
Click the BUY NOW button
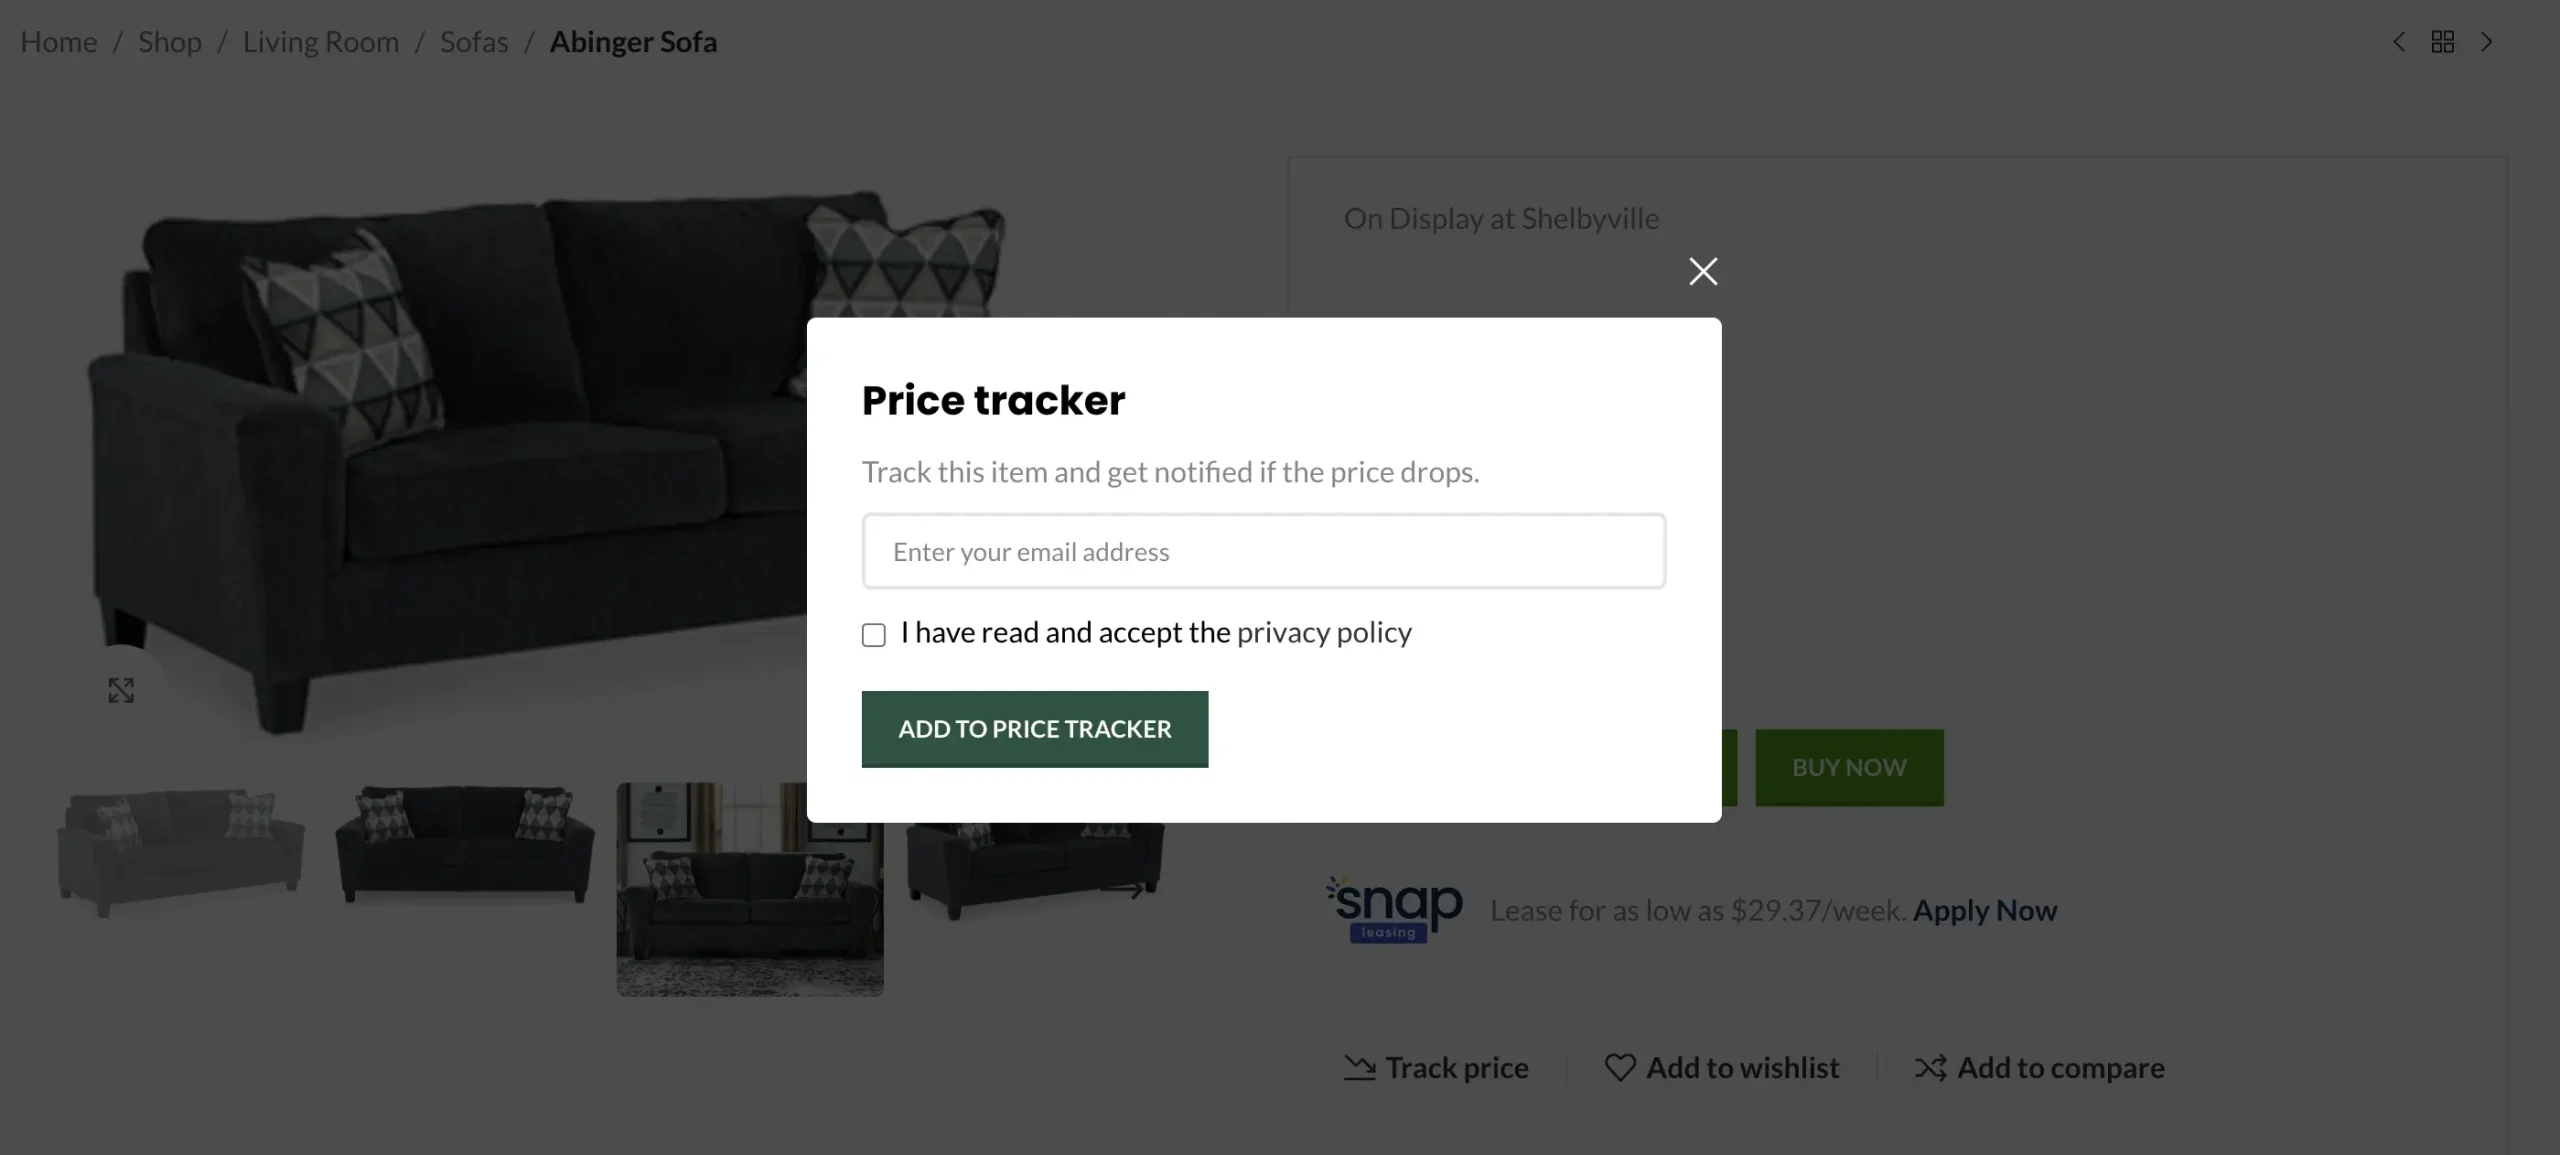[x=1848, y=767]
